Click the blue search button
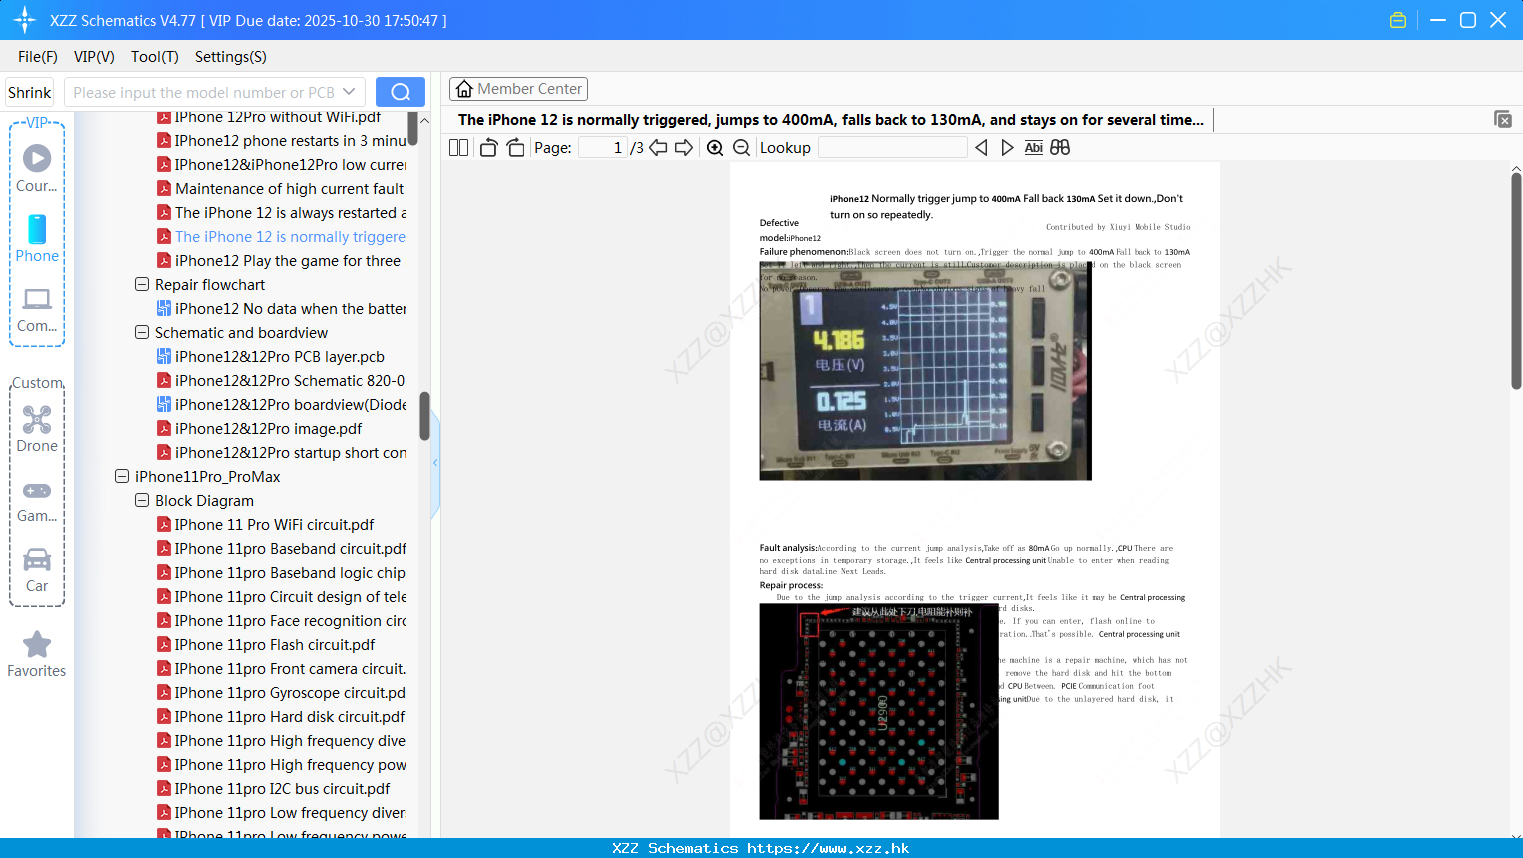Screen dimensions: 1523x858 point(400,92)
